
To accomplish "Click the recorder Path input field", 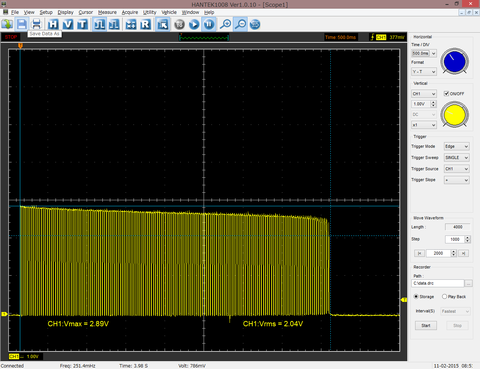I will tap(438, 283).
